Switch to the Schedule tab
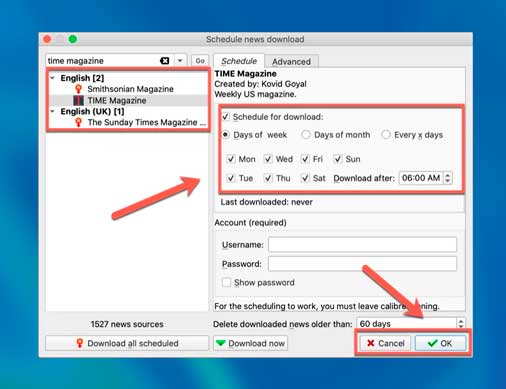This screenshot has height=389, width=506. pos(239,61)
